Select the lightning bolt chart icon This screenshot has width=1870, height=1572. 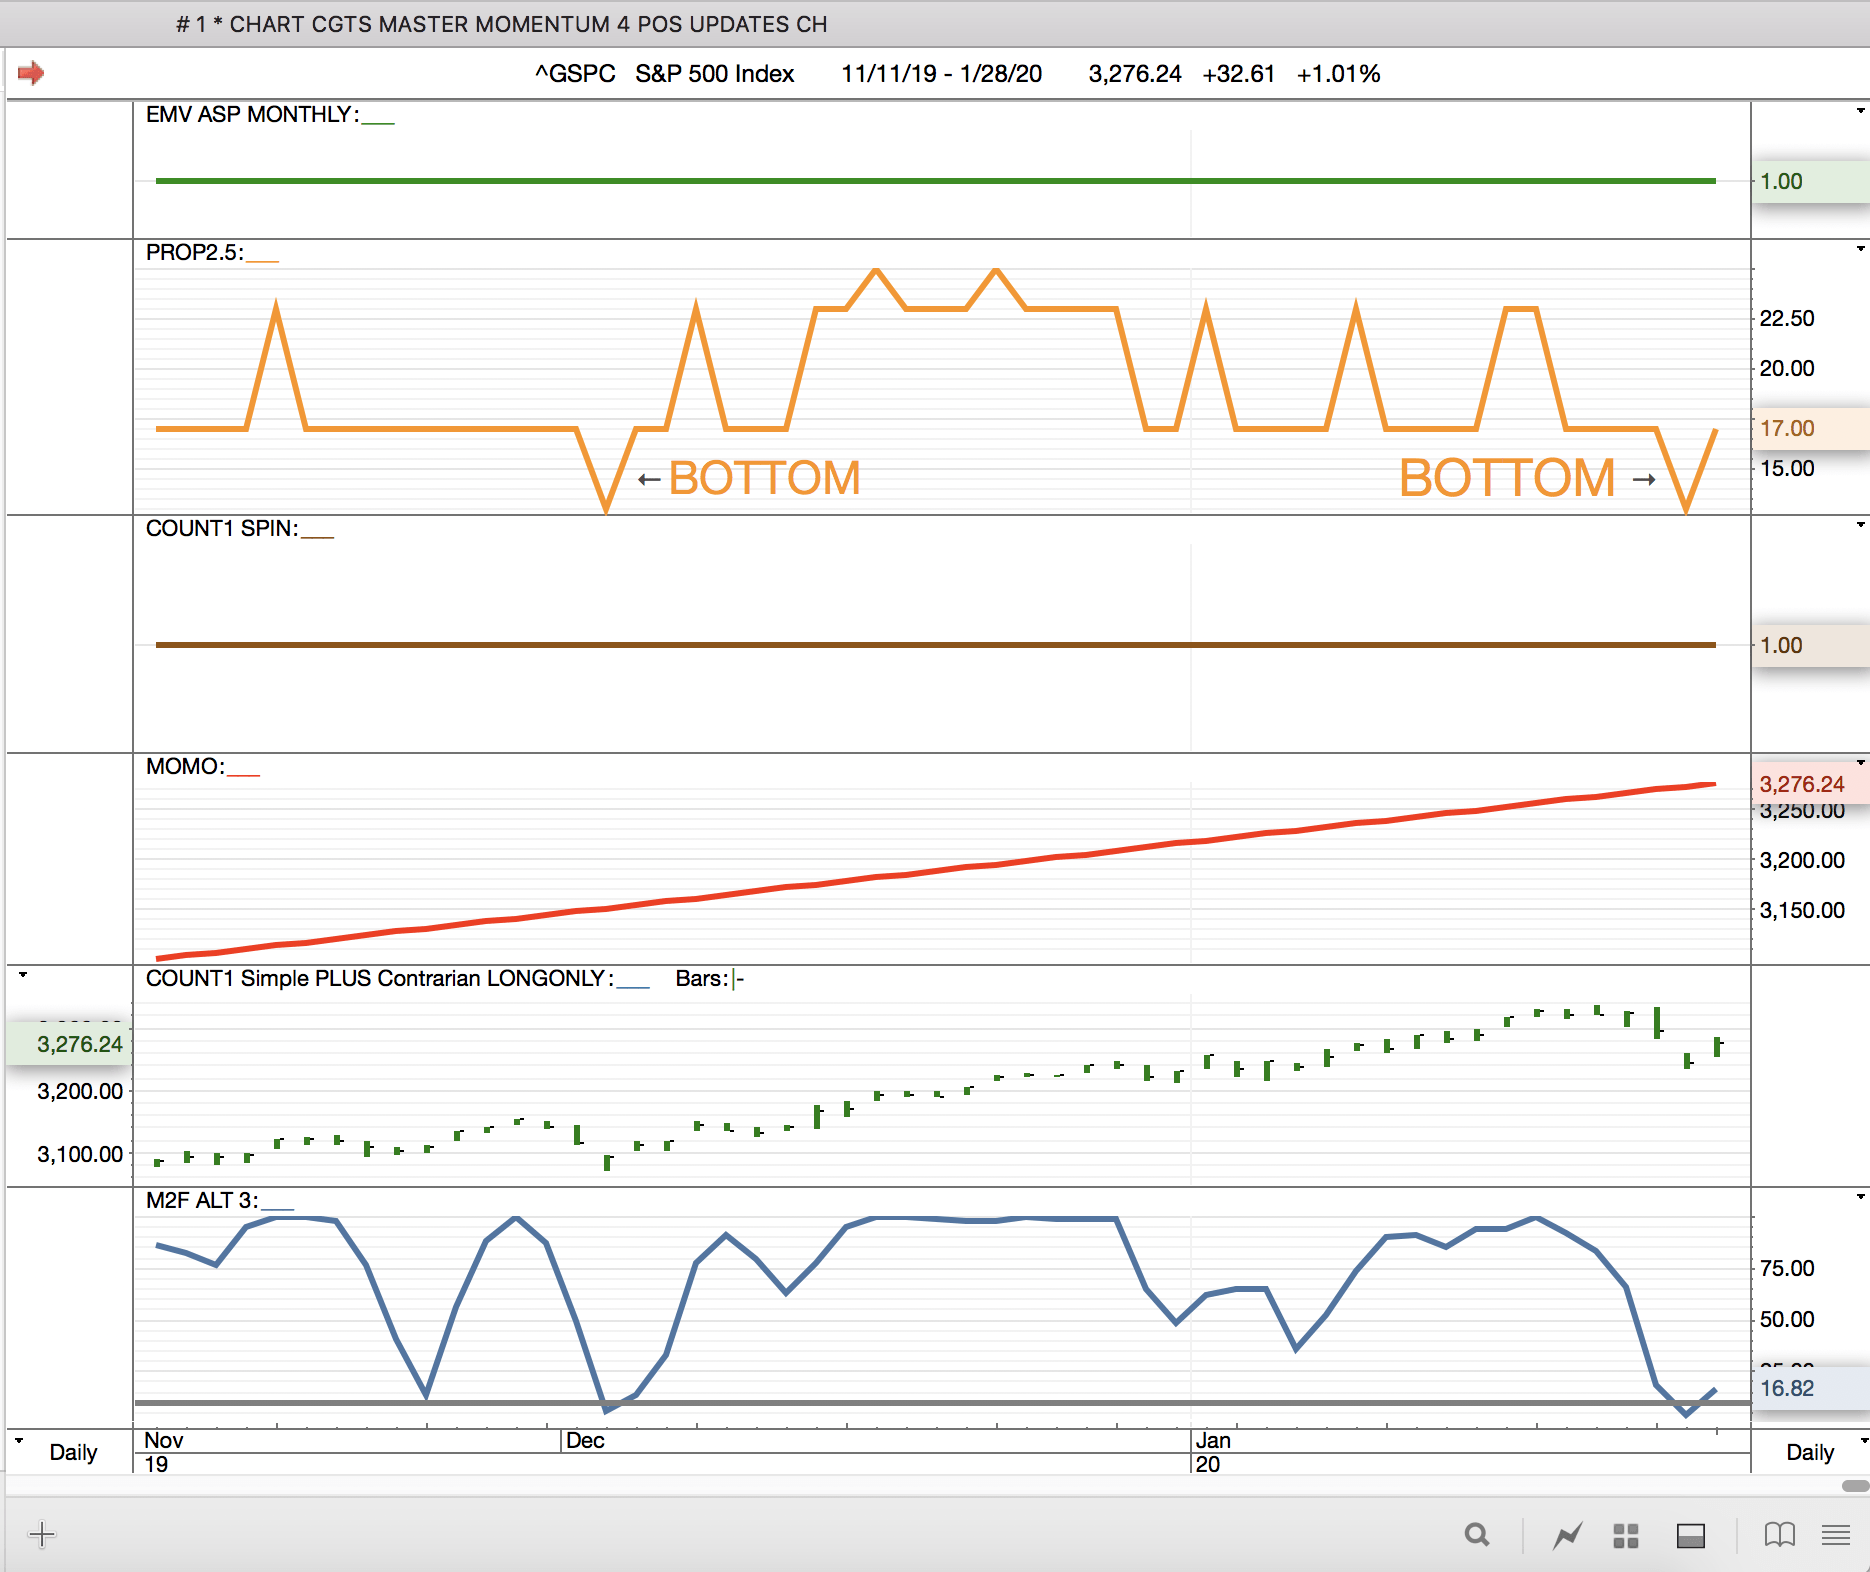pos(1567,1535)
